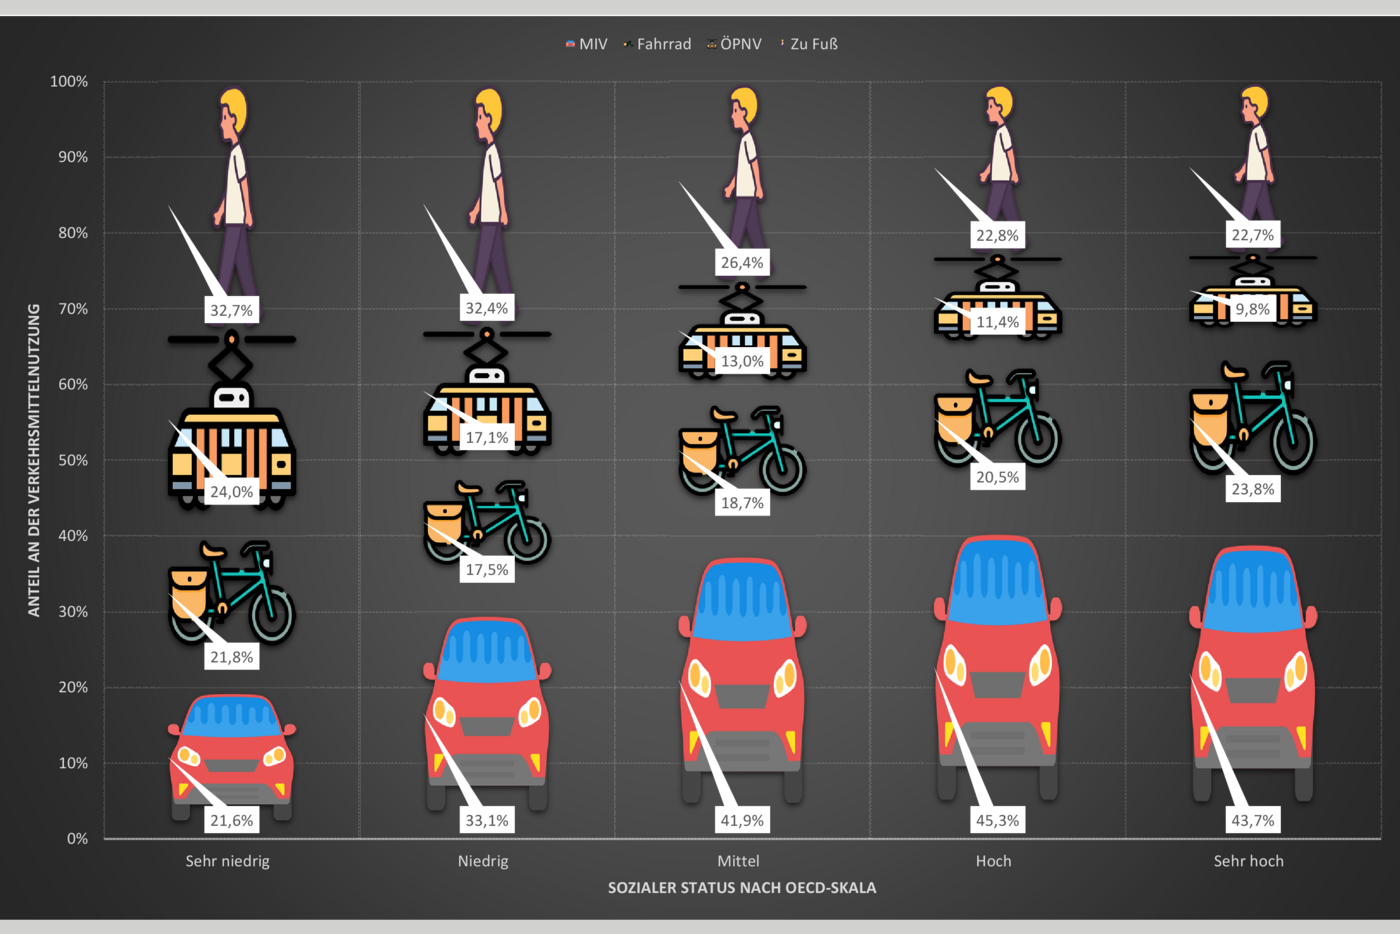Click the 33,1% data label
Image resolution: width=1400 pixels, height=934 pixels.
coord(487,820)
